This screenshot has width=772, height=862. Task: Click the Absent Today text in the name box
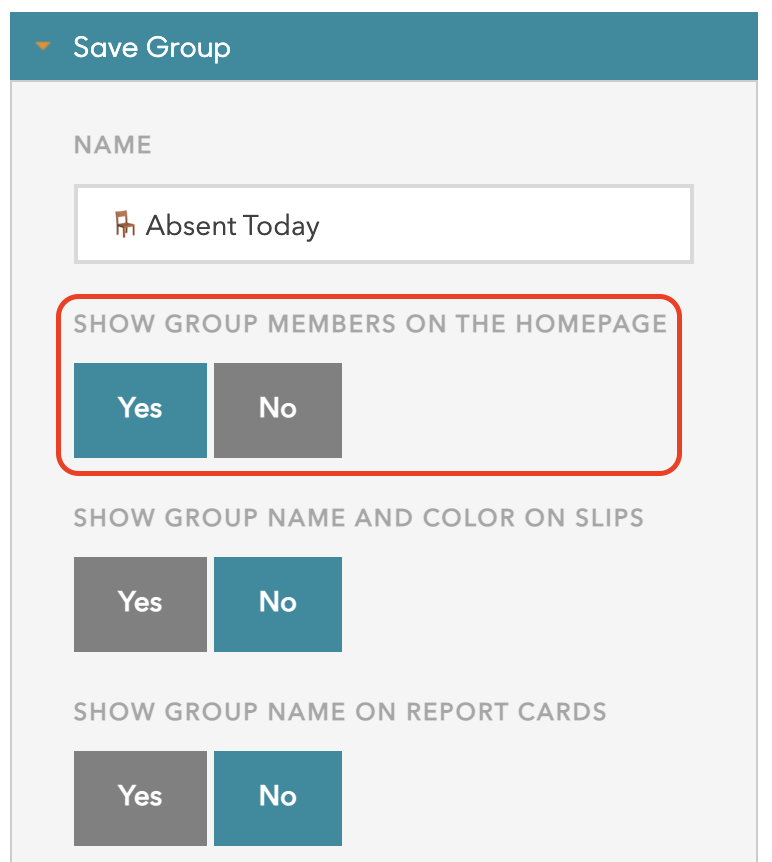click(x=232, y=225)
